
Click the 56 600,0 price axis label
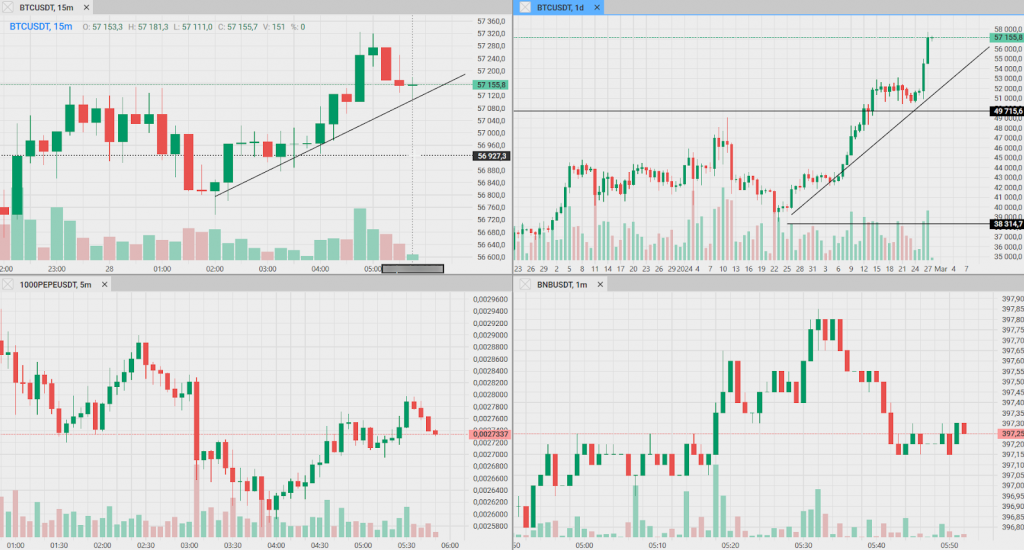(491, 257)
